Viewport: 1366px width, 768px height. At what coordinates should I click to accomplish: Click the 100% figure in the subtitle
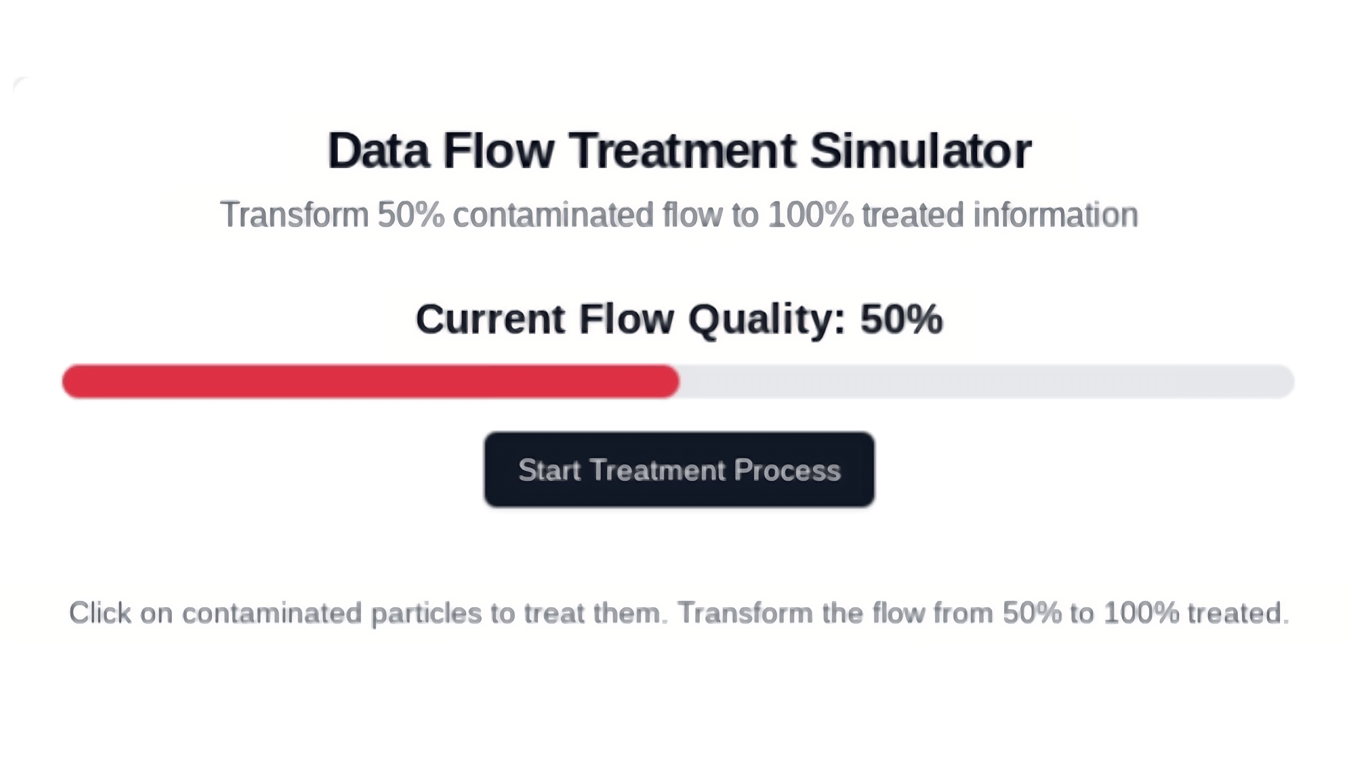(810, 215)
